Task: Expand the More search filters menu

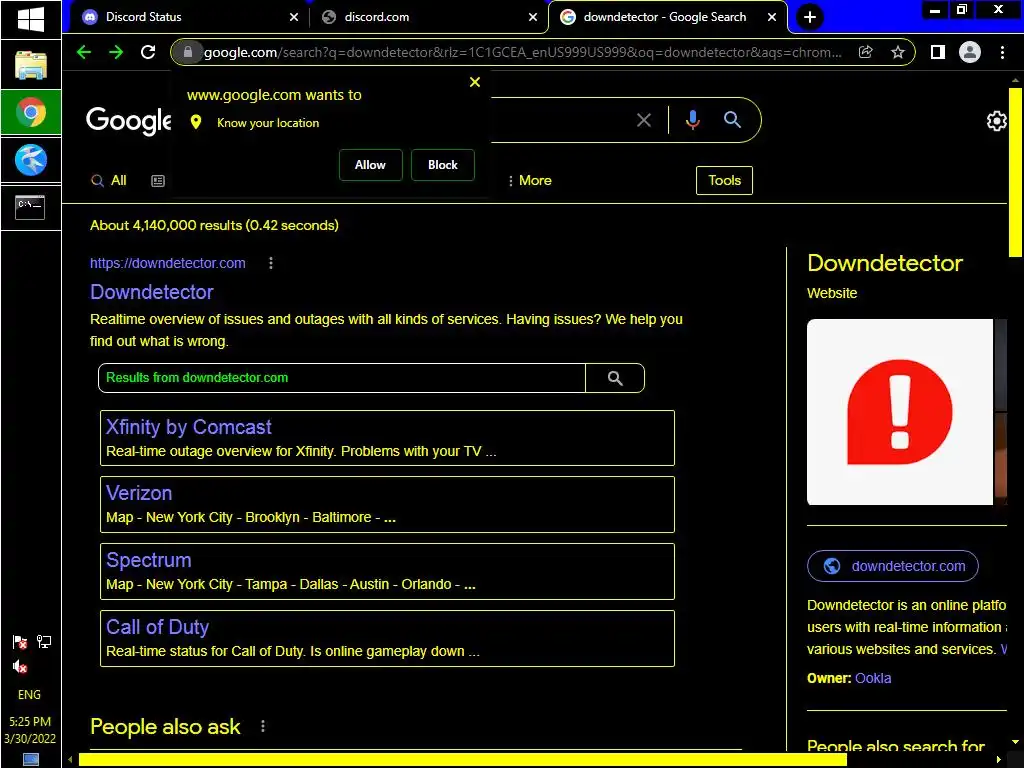Action: coord(530,181)
